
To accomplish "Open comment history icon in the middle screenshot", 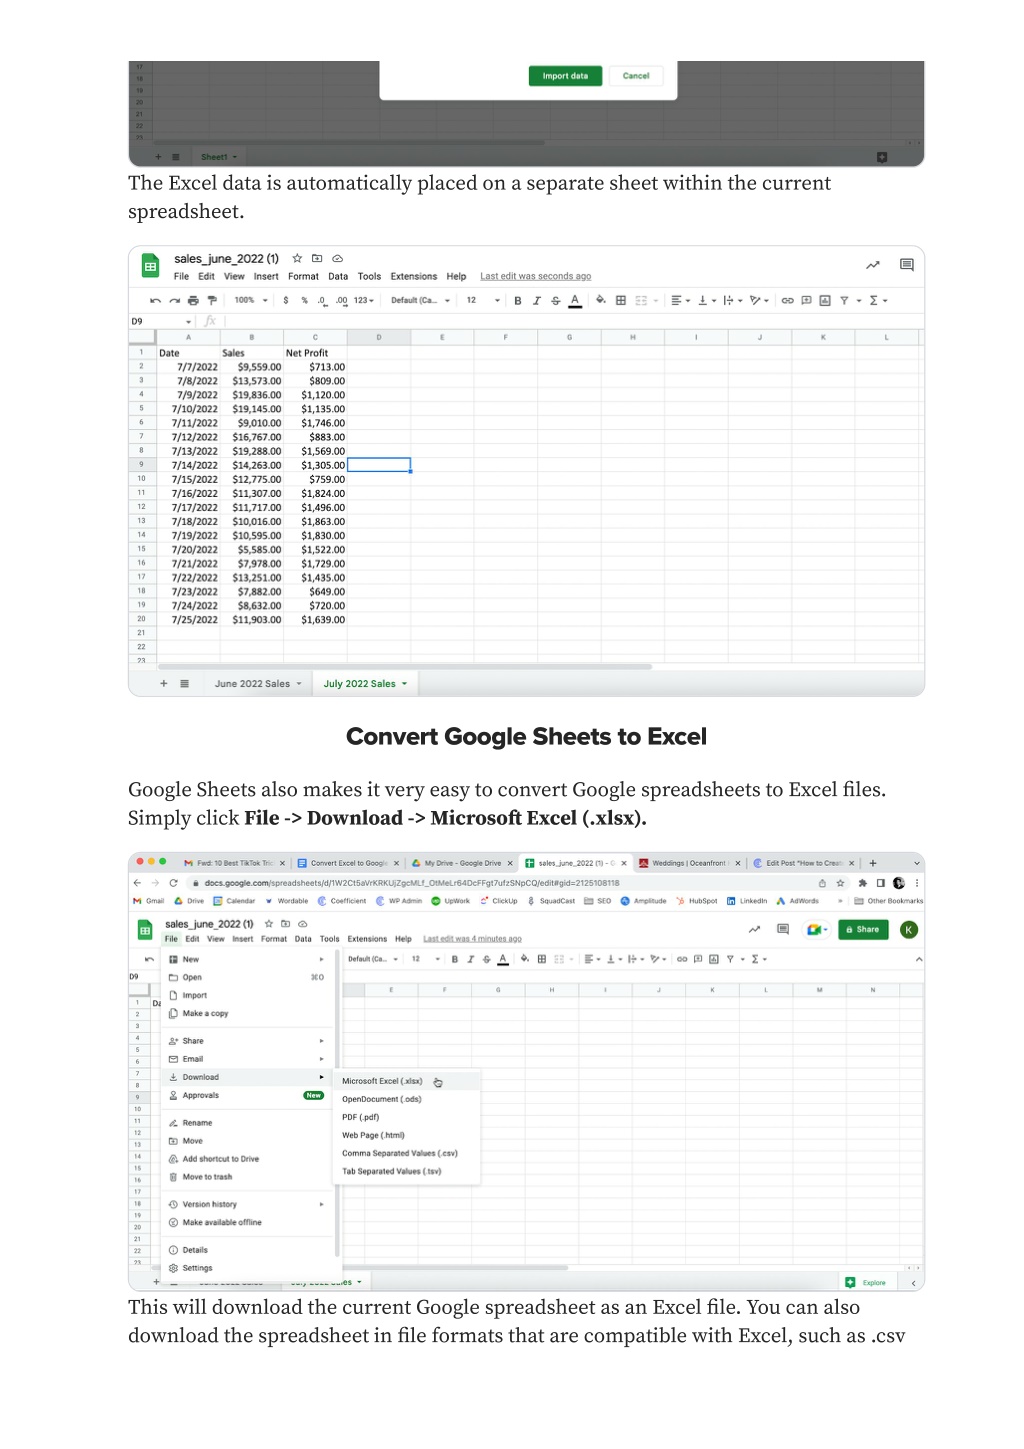I will (x=907, y=265).
